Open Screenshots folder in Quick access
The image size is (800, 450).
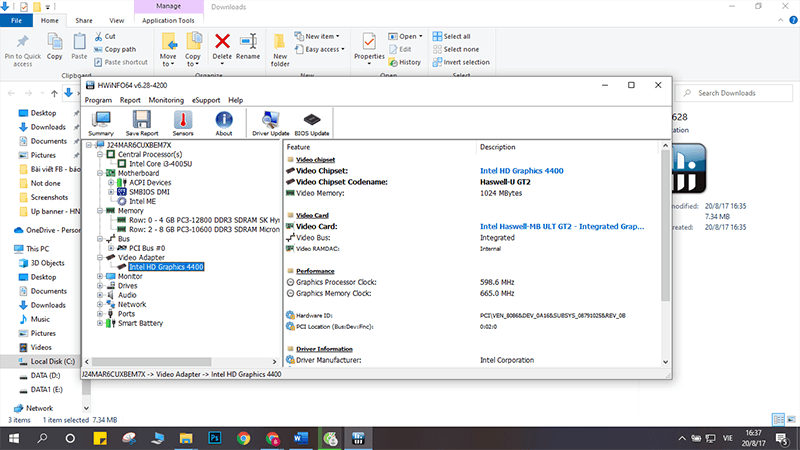(49, 197)
